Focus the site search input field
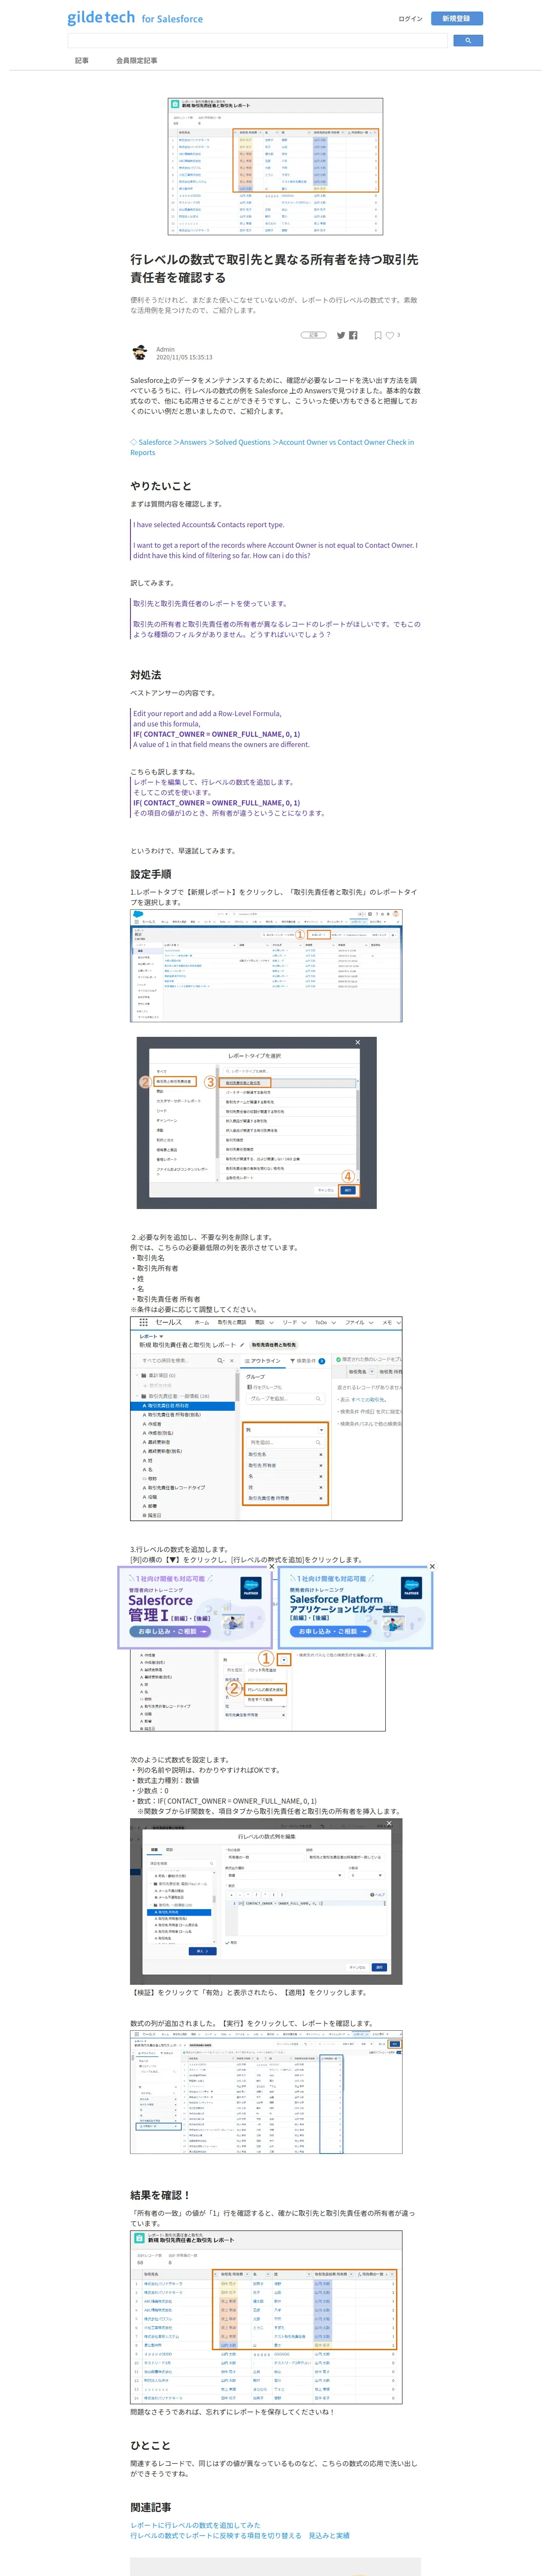The image size is (551, 2576). pyautogui.click(x=257, y=41)
